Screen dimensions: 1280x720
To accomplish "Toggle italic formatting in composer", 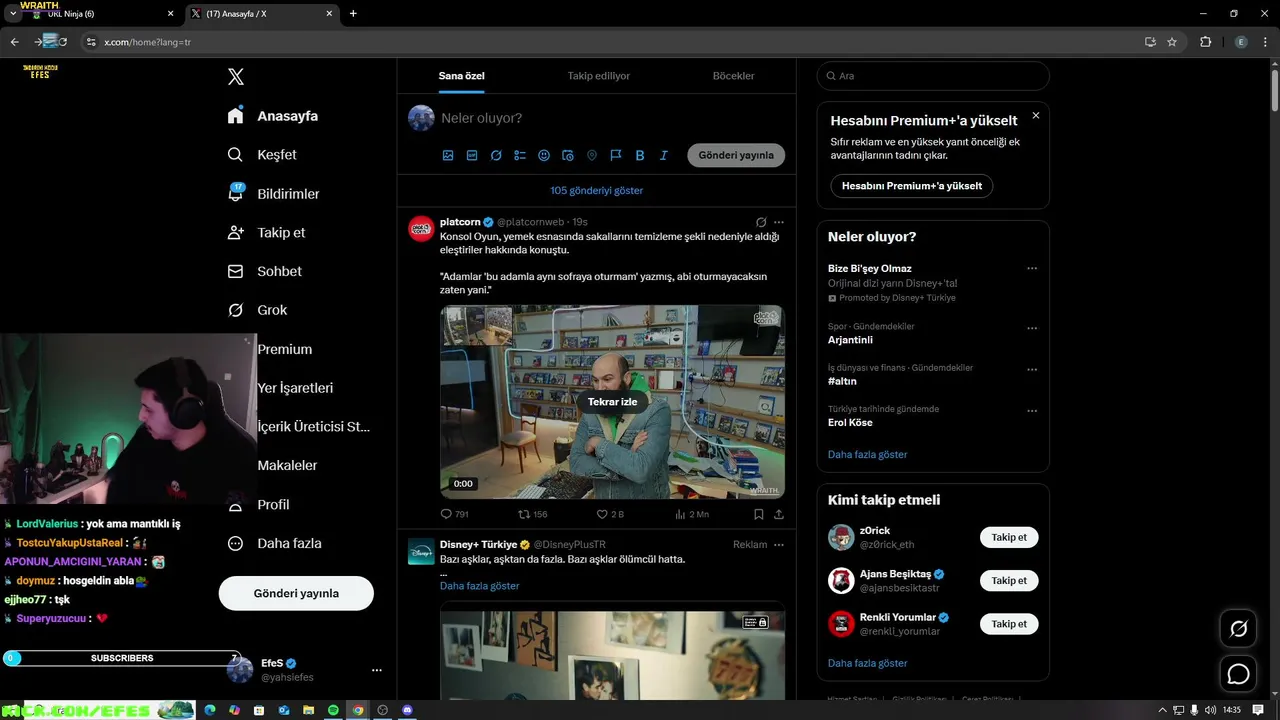I will click(x=664, y=155).
